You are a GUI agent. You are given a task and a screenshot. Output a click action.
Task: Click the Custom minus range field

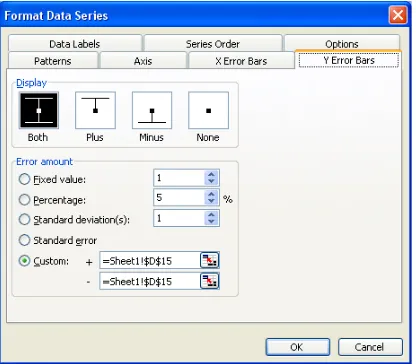[150, 281]
